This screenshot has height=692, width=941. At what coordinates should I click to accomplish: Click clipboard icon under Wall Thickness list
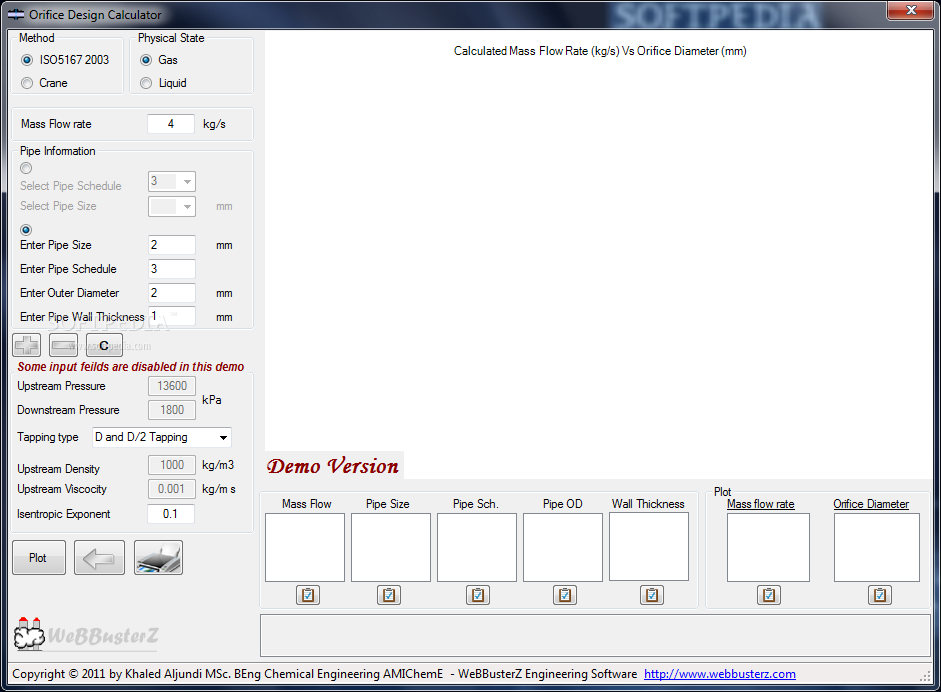coord(652,595)
